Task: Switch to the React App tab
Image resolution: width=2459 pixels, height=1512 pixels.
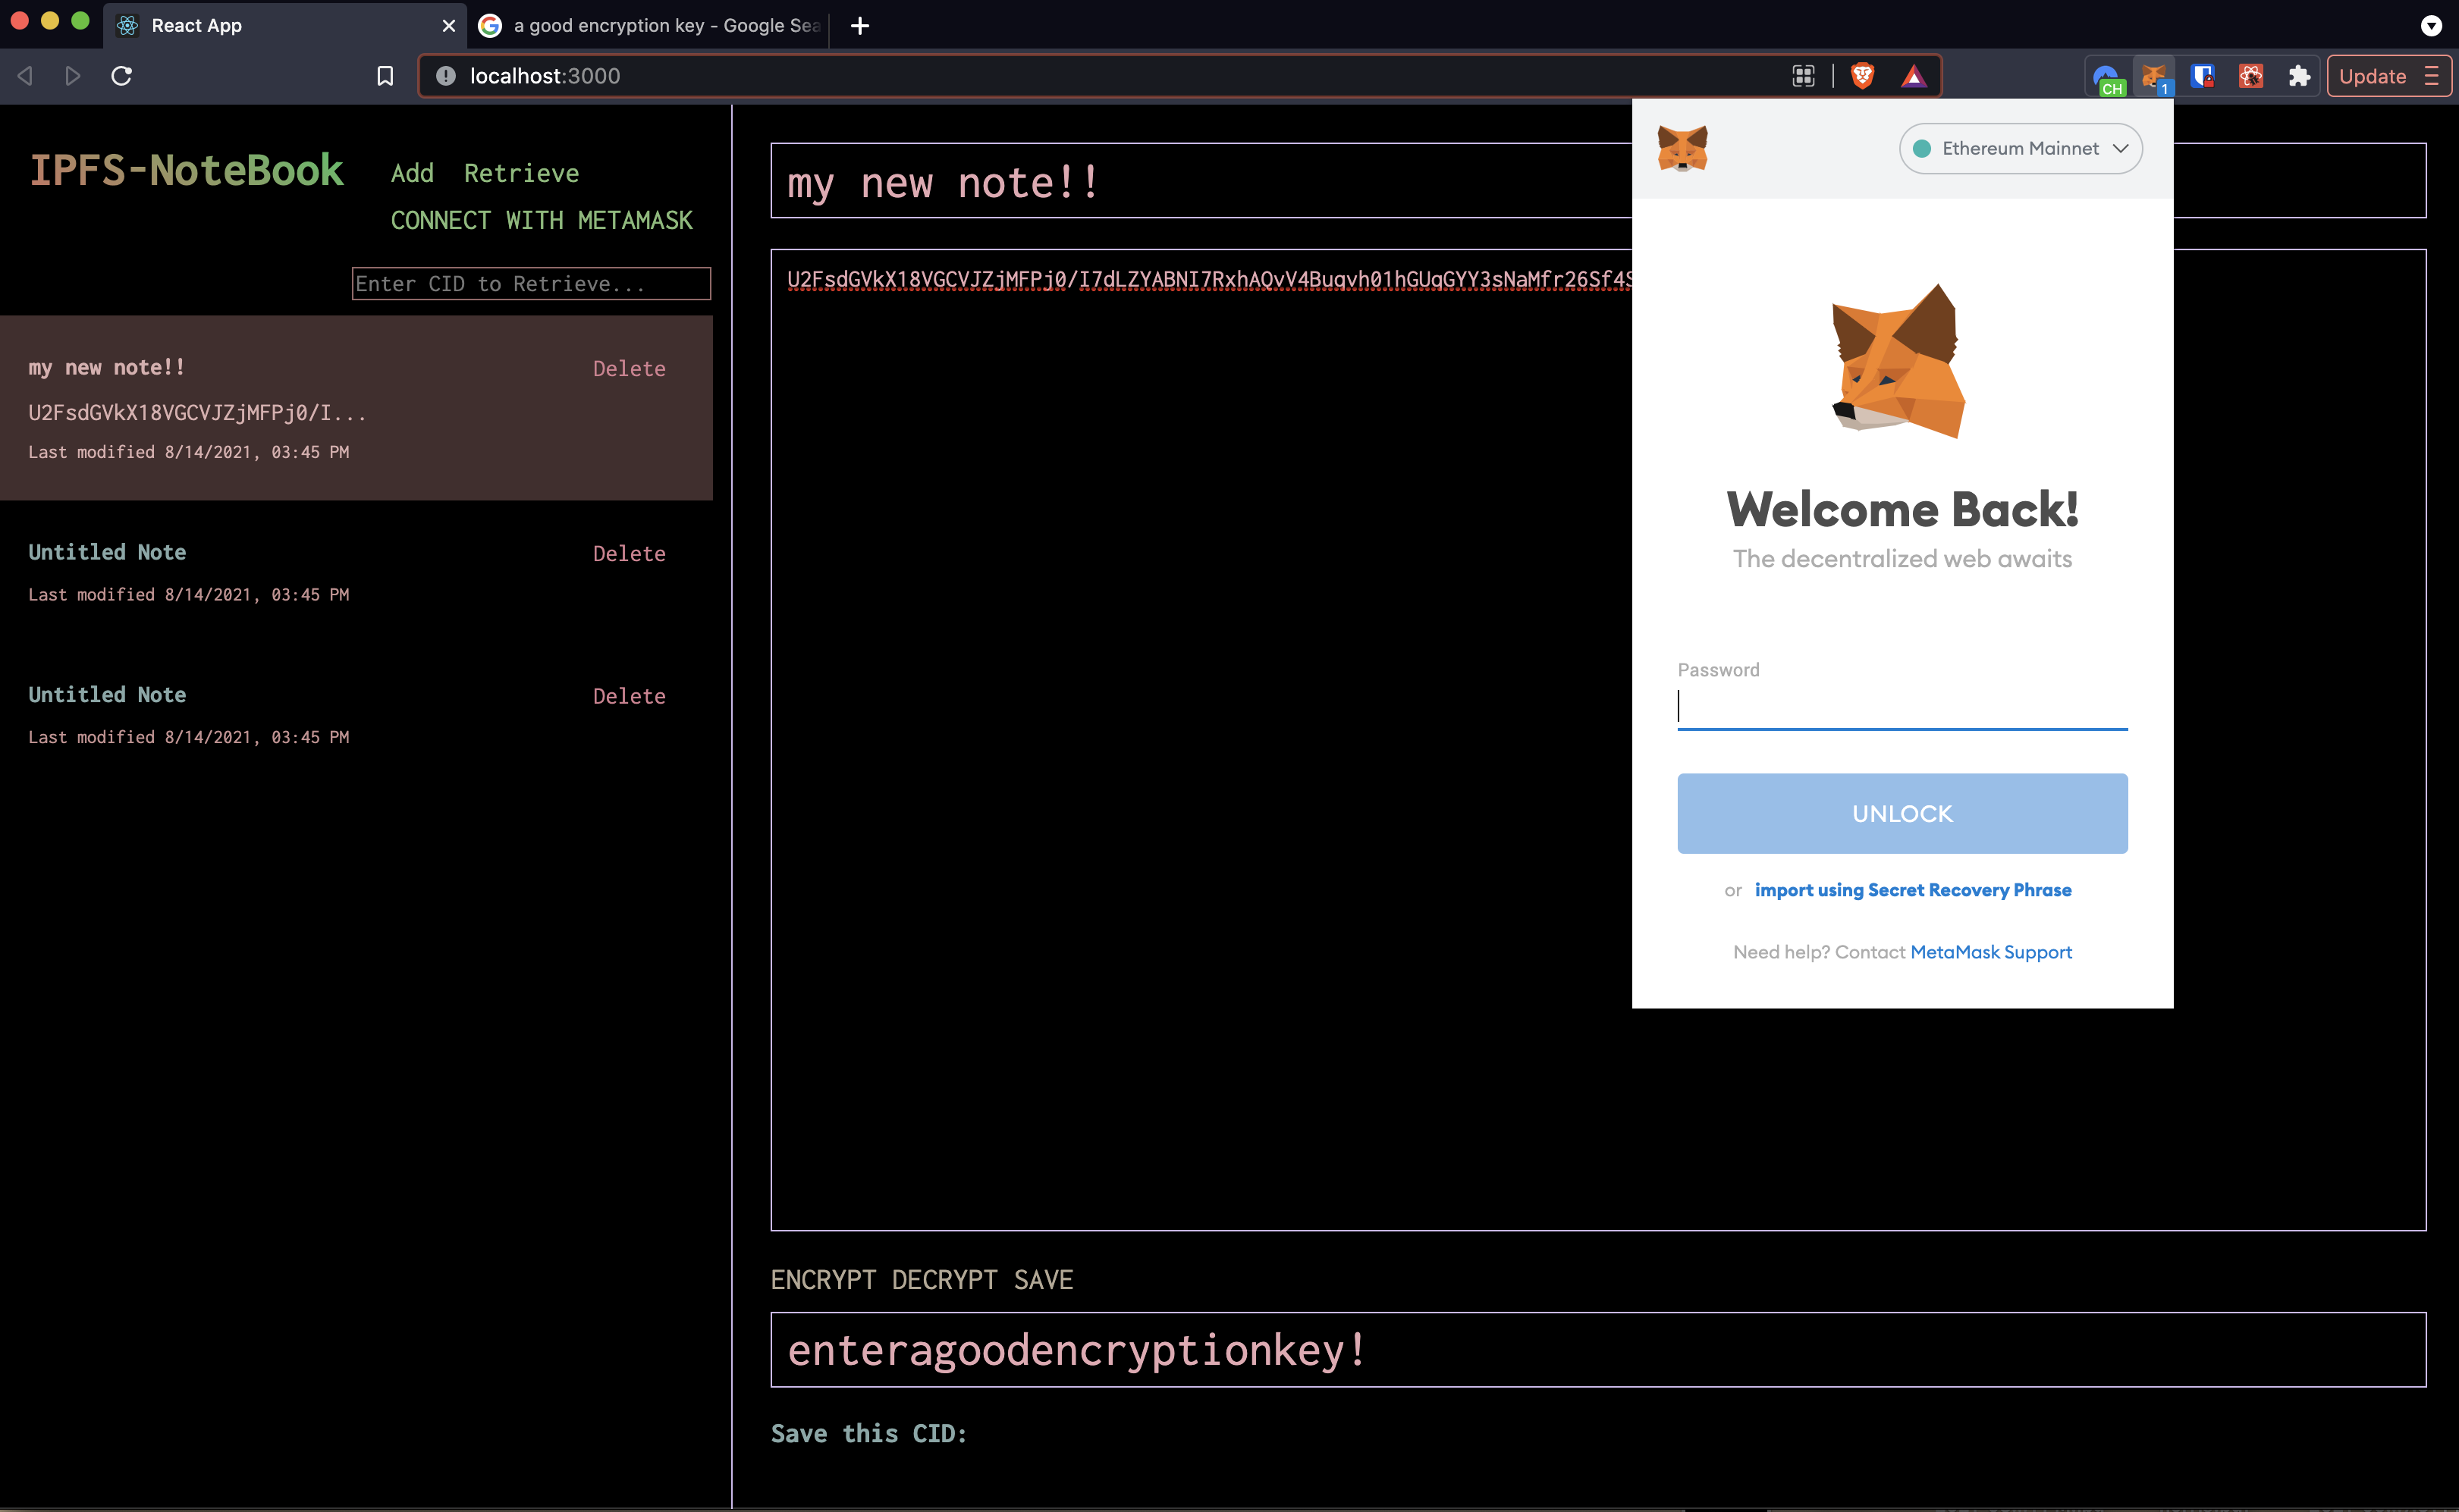Action: pos(284,26)
